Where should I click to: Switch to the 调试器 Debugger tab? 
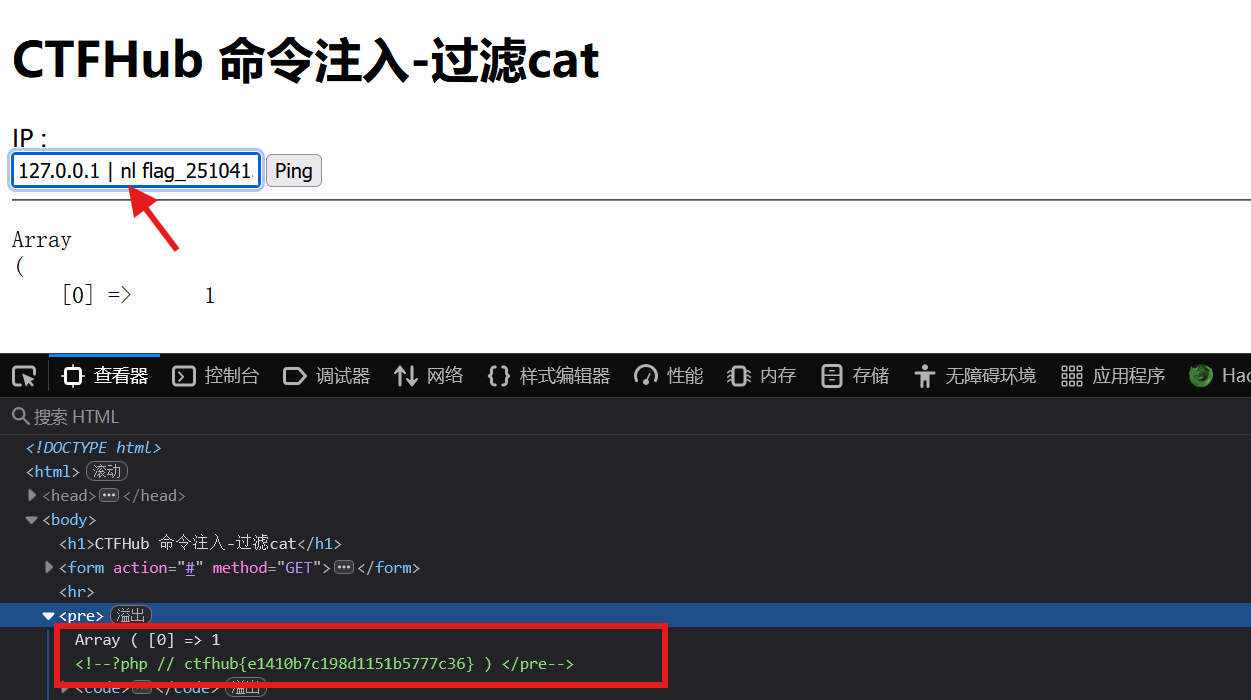click(x=326, y=376)
